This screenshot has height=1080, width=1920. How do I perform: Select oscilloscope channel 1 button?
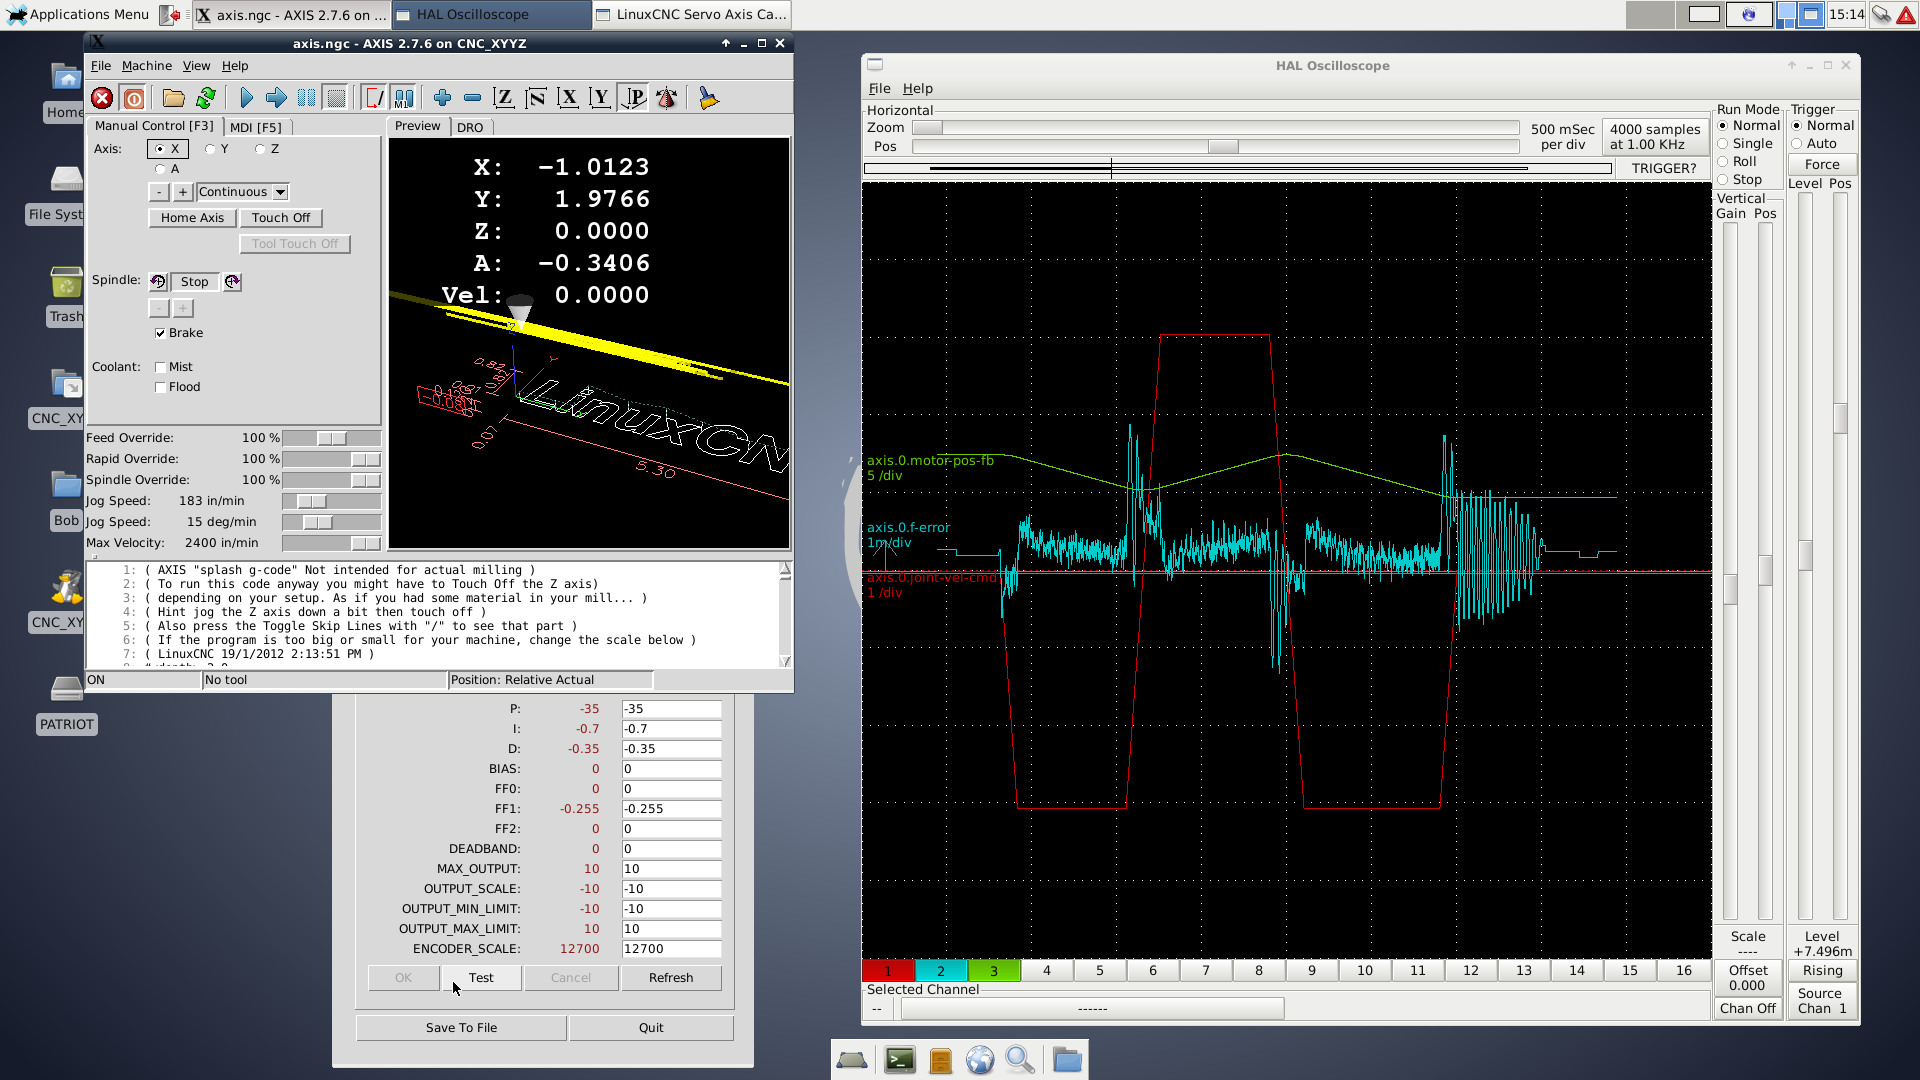(x=888, y=971)
